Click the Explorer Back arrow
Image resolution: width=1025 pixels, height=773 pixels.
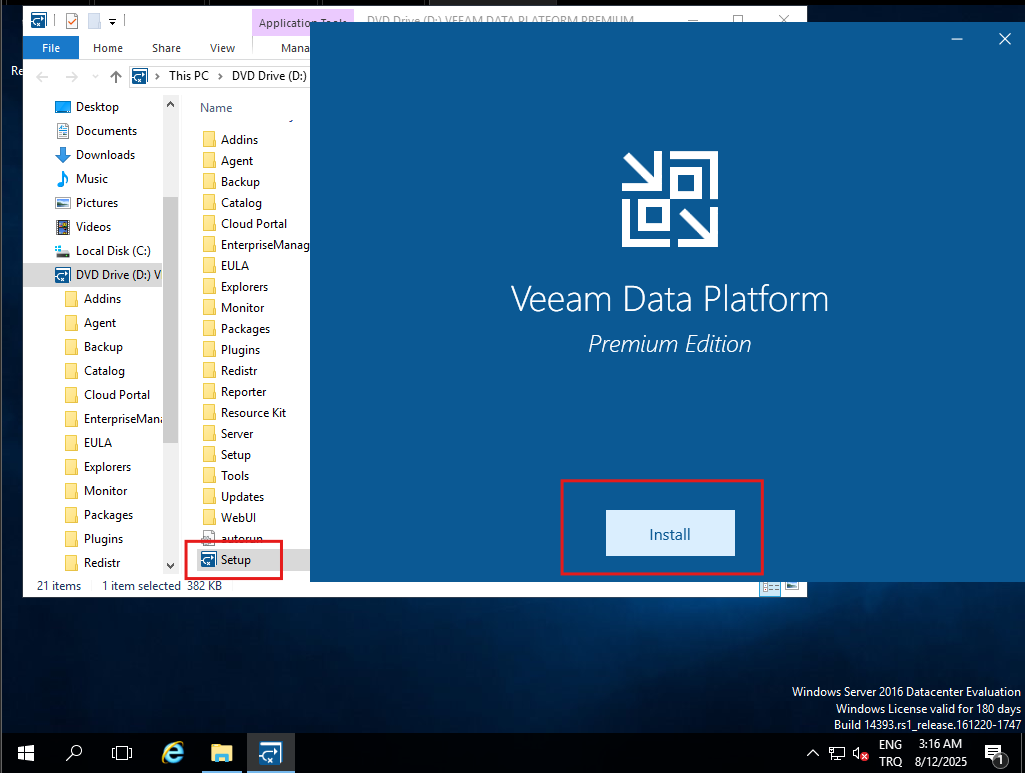[x=42, y=76]
